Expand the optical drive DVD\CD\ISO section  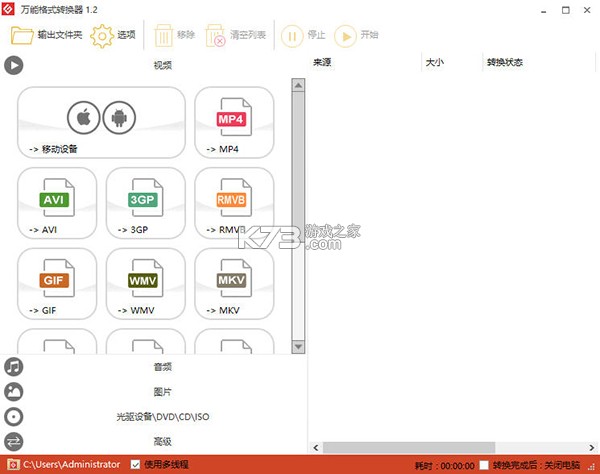[x=153, y=417]
